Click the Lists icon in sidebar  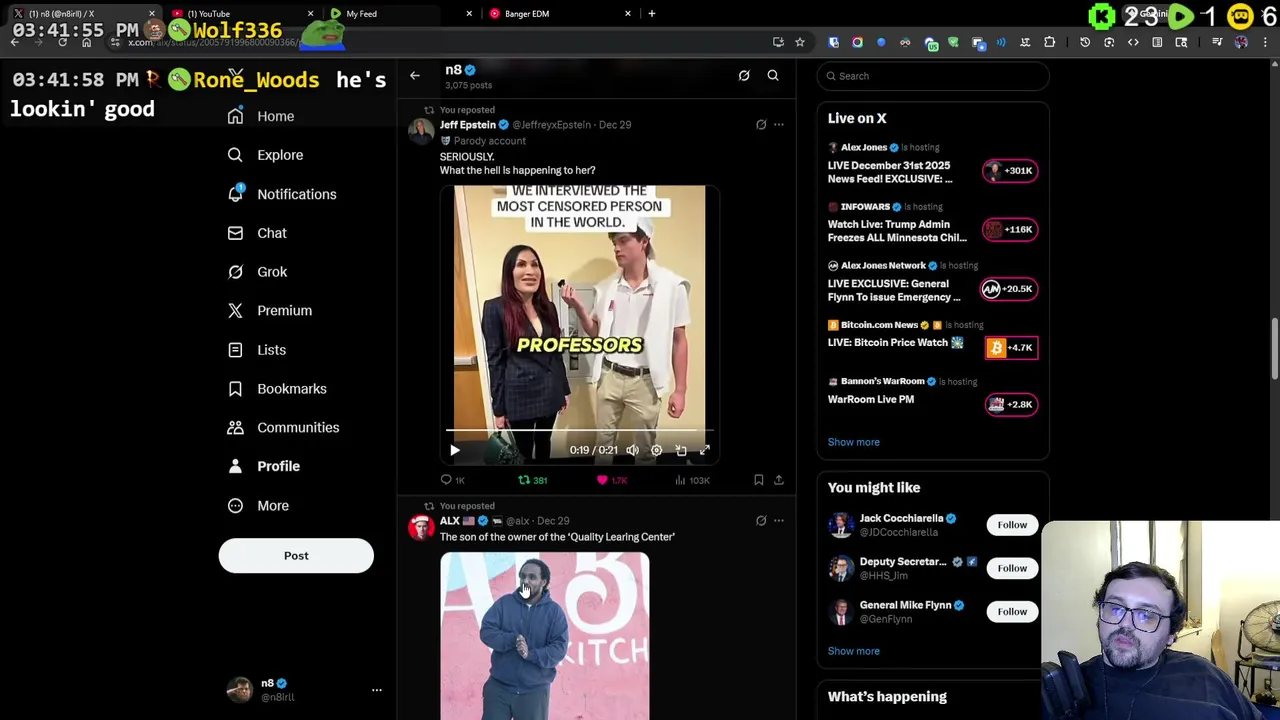[235, 350]
